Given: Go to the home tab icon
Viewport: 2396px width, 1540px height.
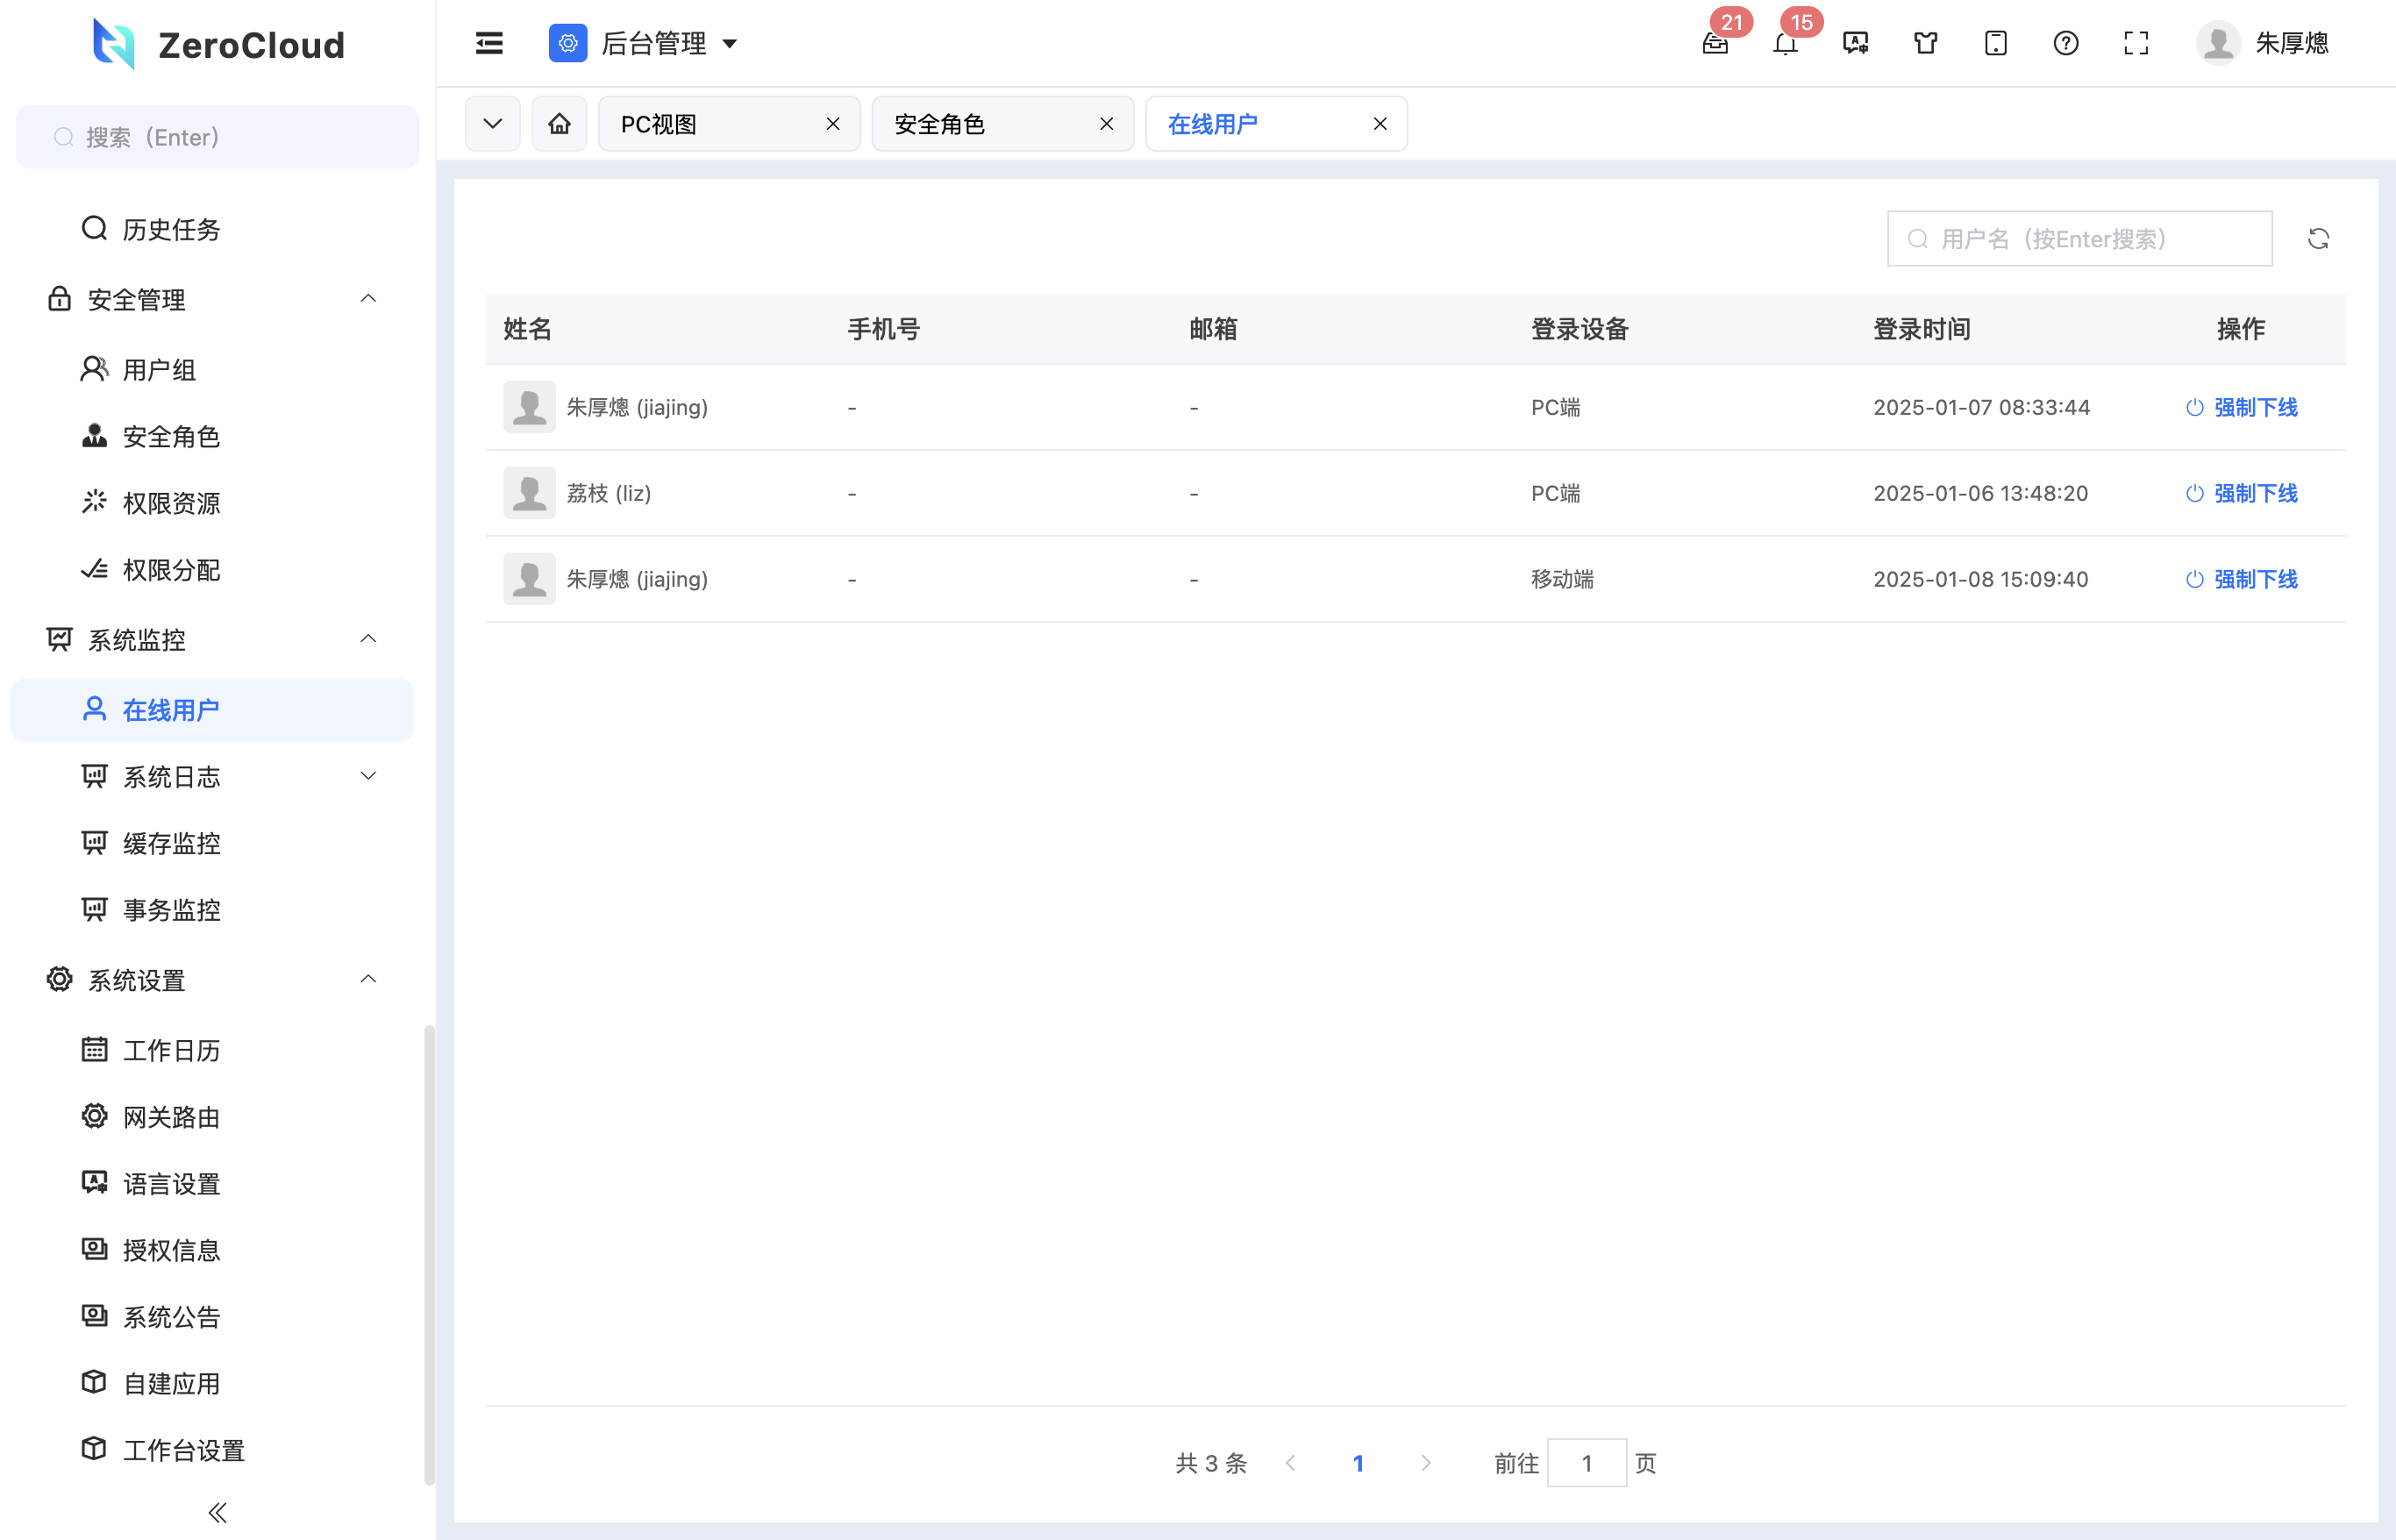Looking at the screenshot, I should tap(559, 124).
